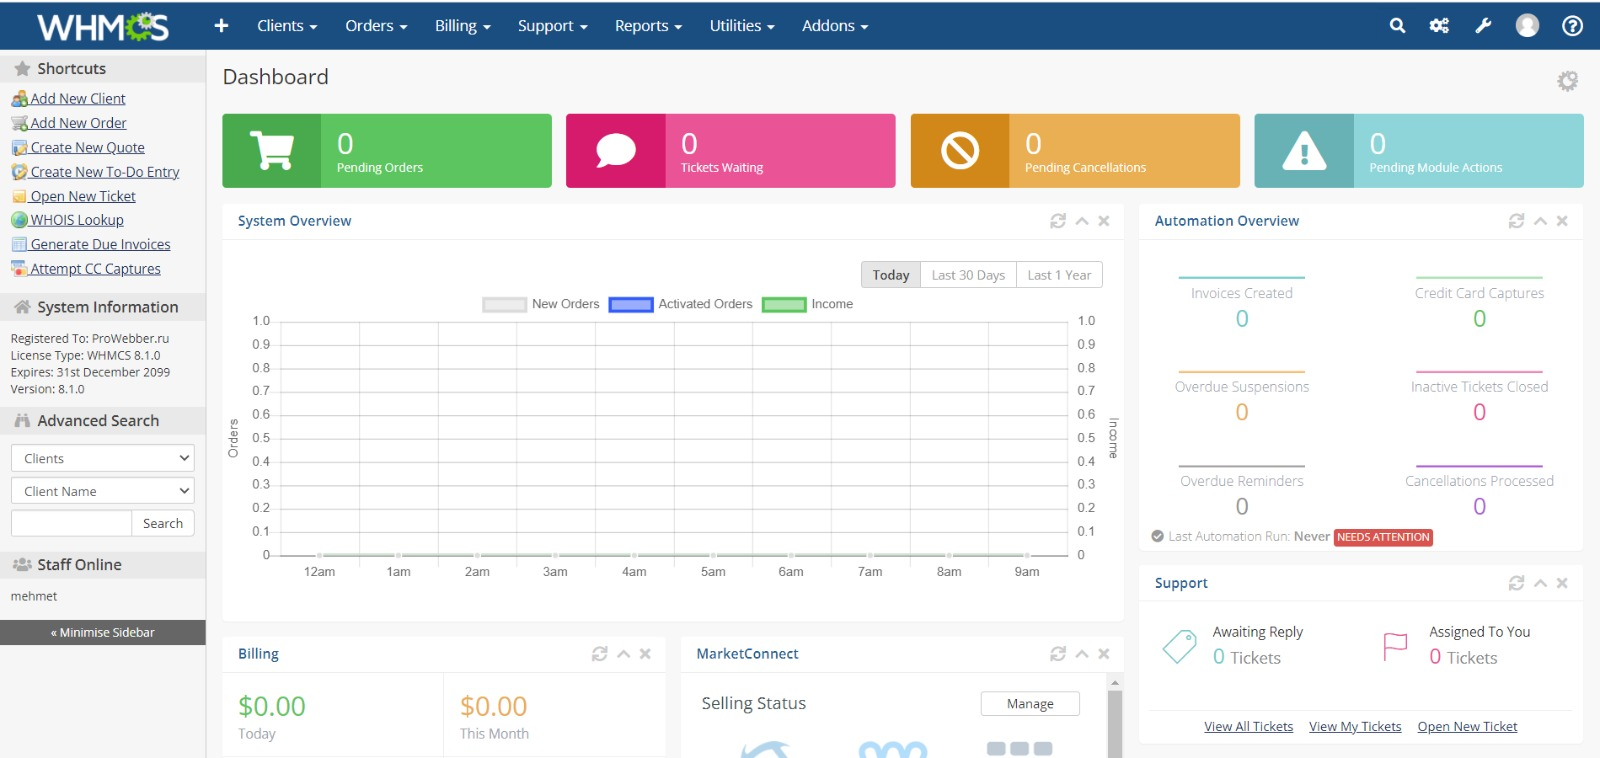Collapse the Support widget with chevron
The height and width of the screenshot is (758, 1600).
(x=1540, y=583)
